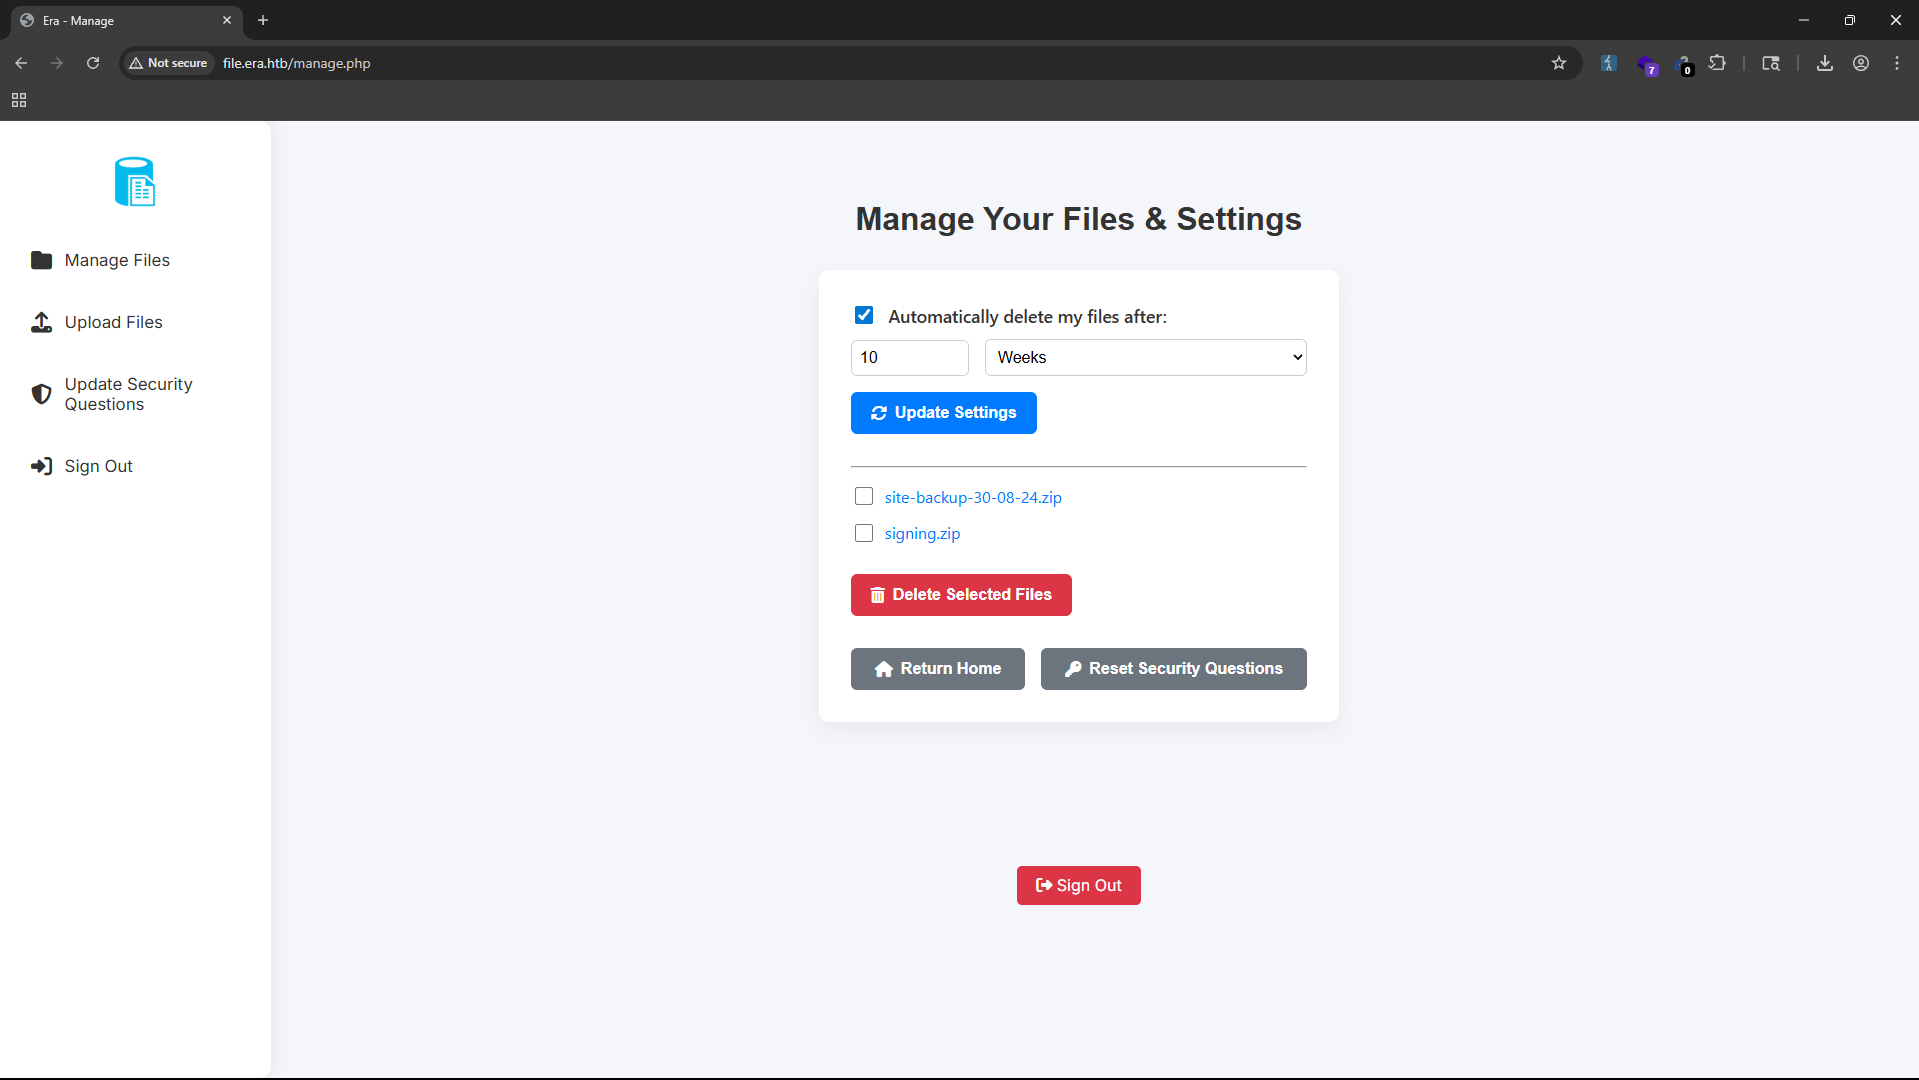
Task: Open the browser downloads icon
Action: coord(1824,63)
